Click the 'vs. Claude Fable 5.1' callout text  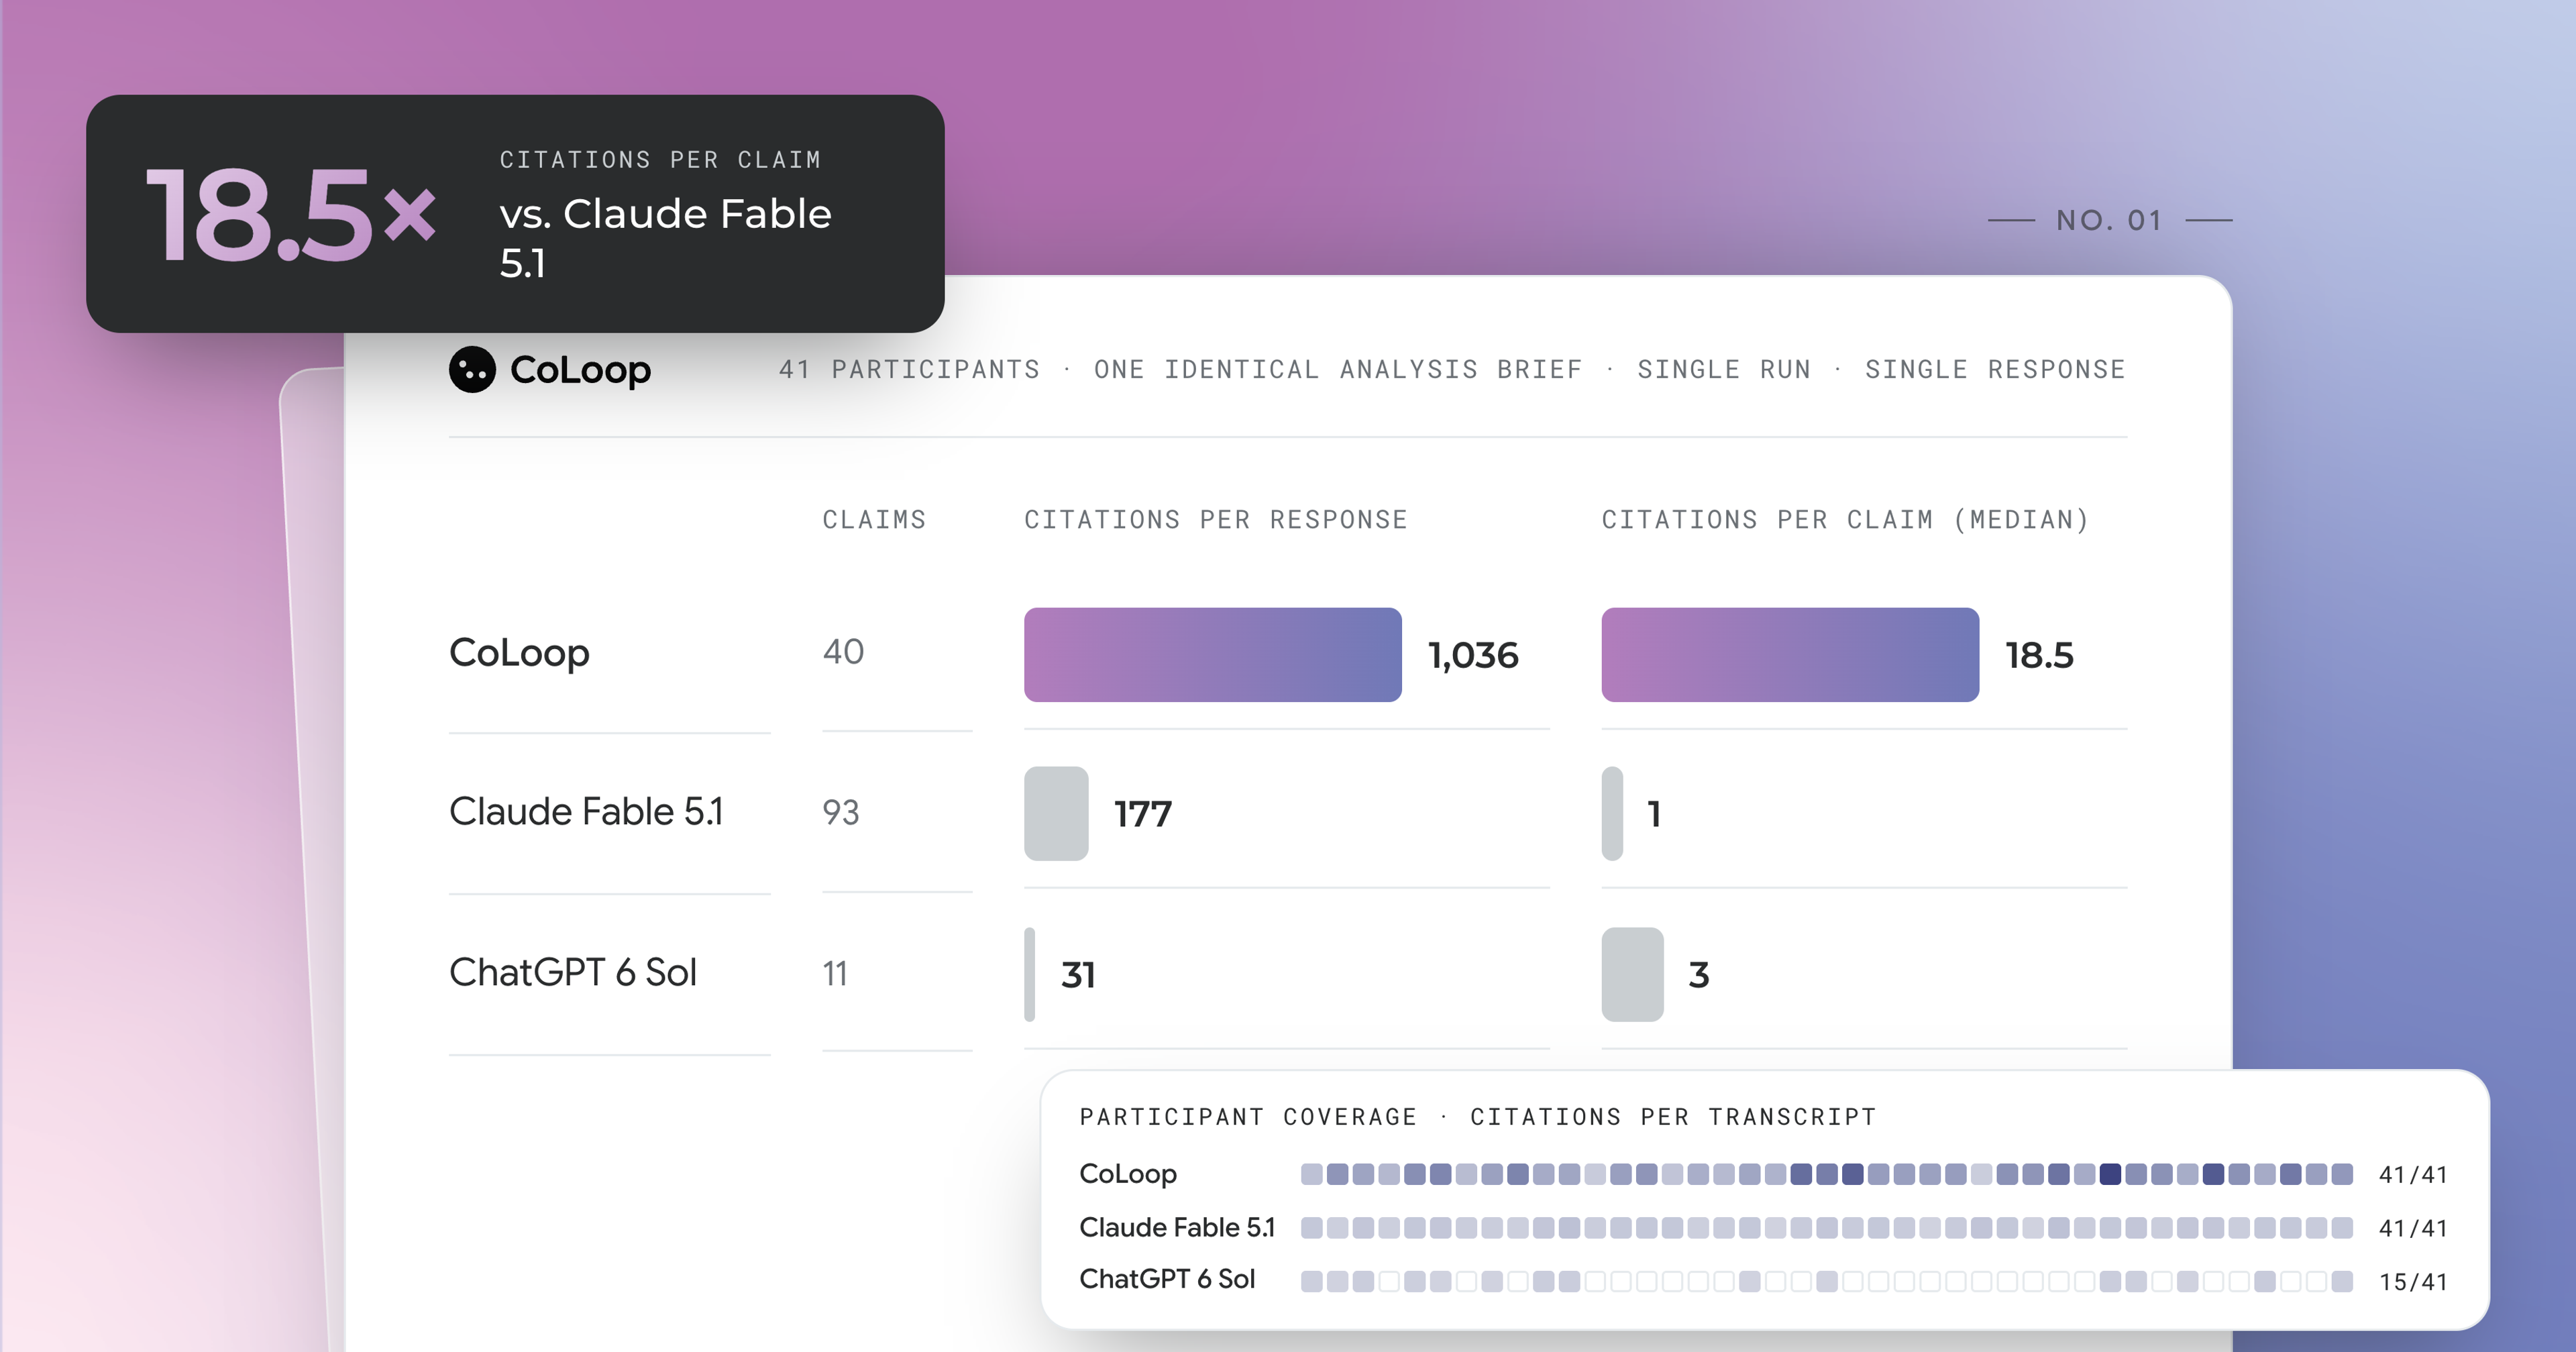coord(665,238)
